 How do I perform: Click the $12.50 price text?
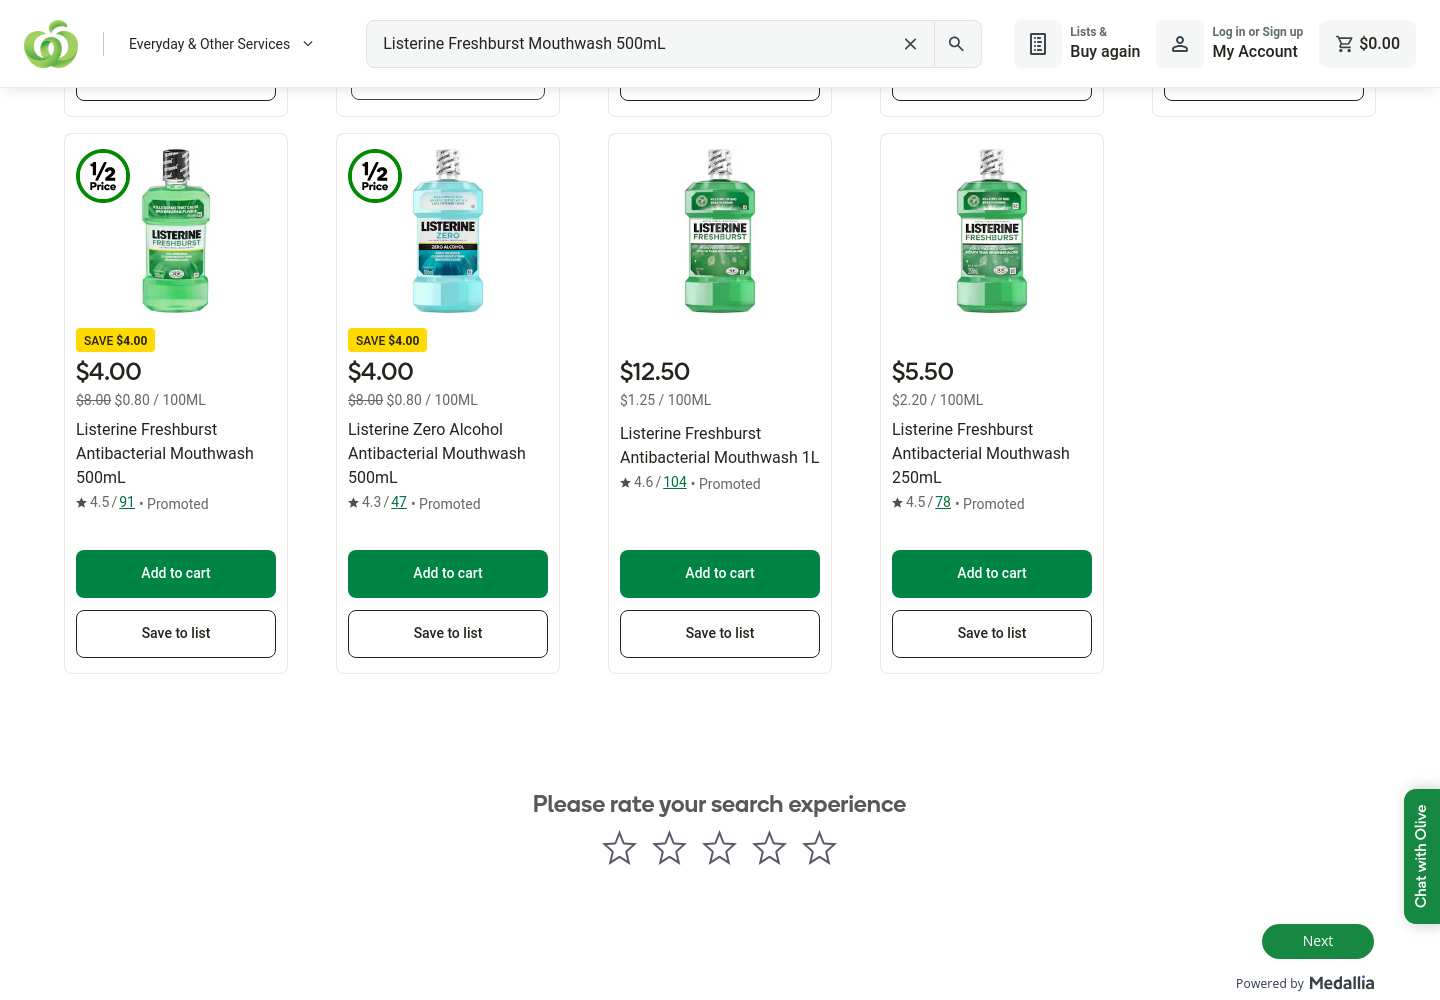(655, 372)
